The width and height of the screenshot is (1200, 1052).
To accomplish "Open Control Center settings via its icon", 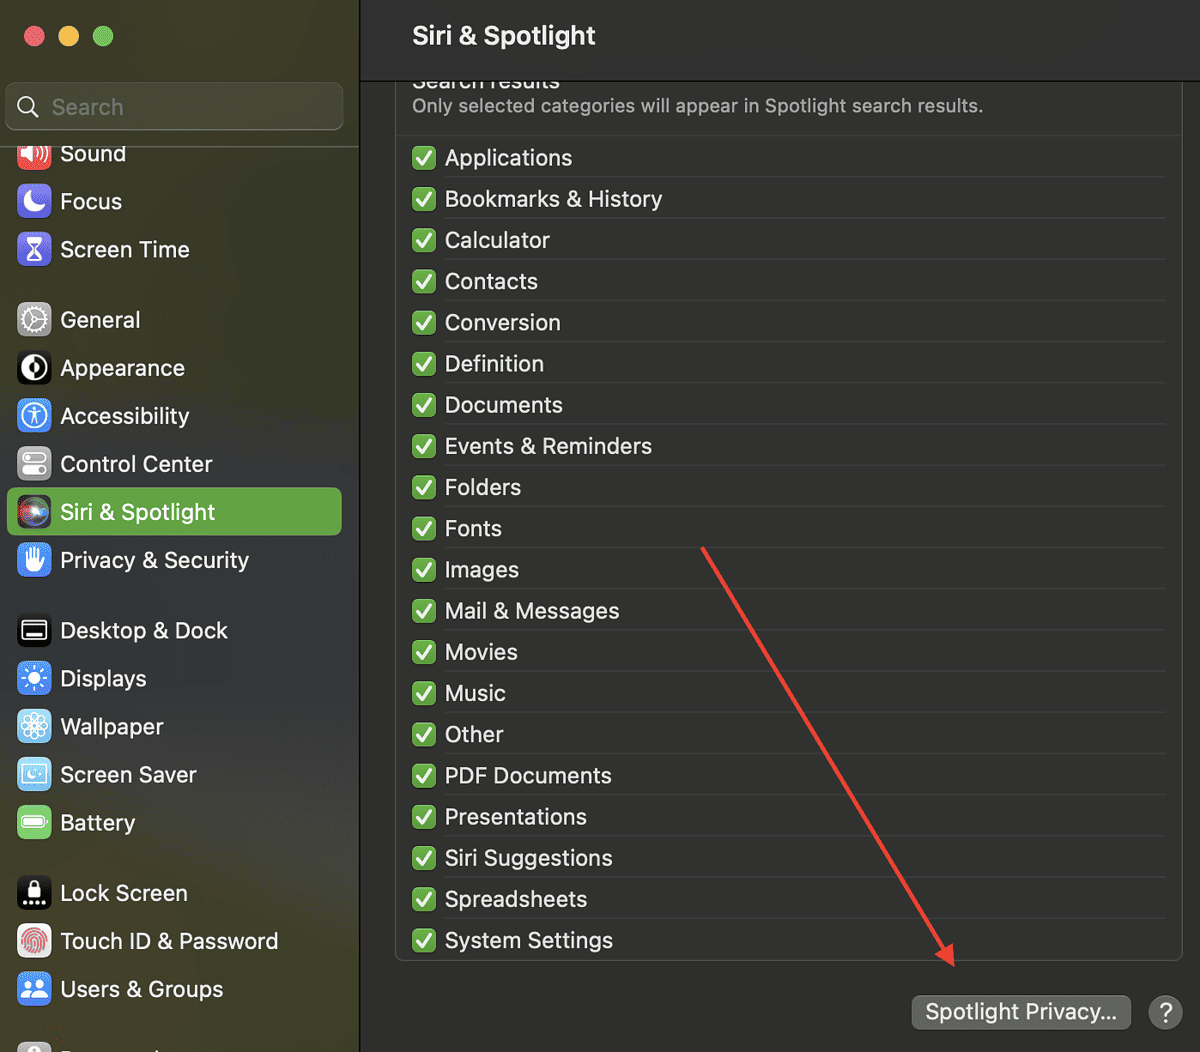I will [33, 464].
